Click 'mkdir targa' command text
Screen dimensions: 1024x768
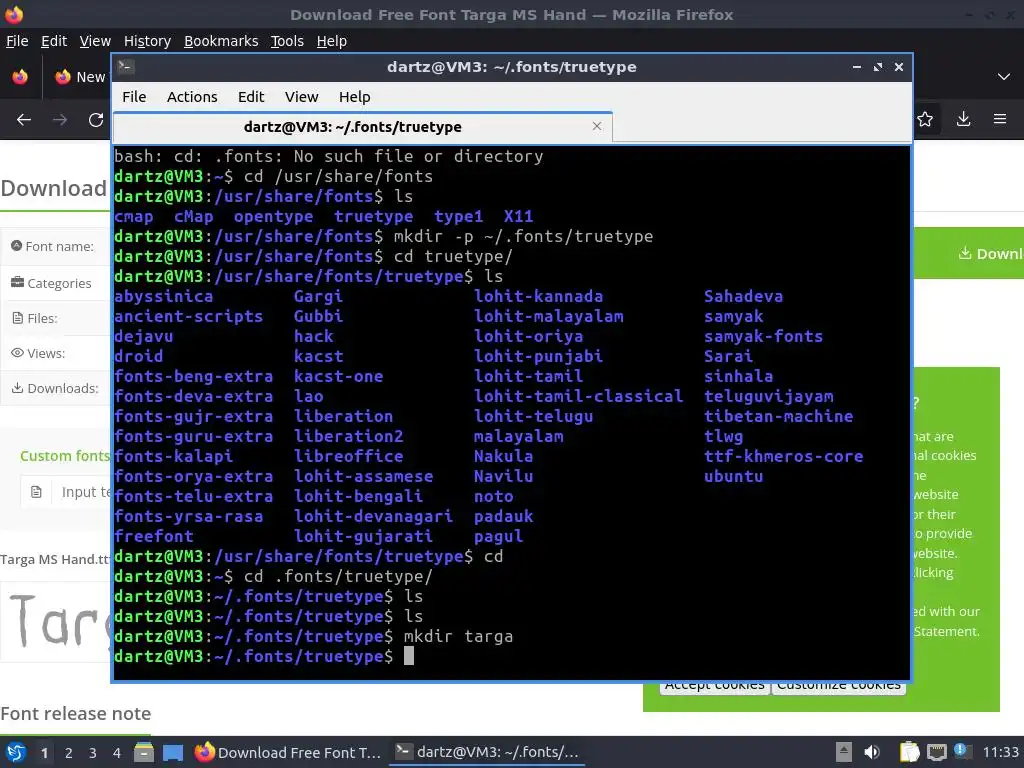pos(458,636)
